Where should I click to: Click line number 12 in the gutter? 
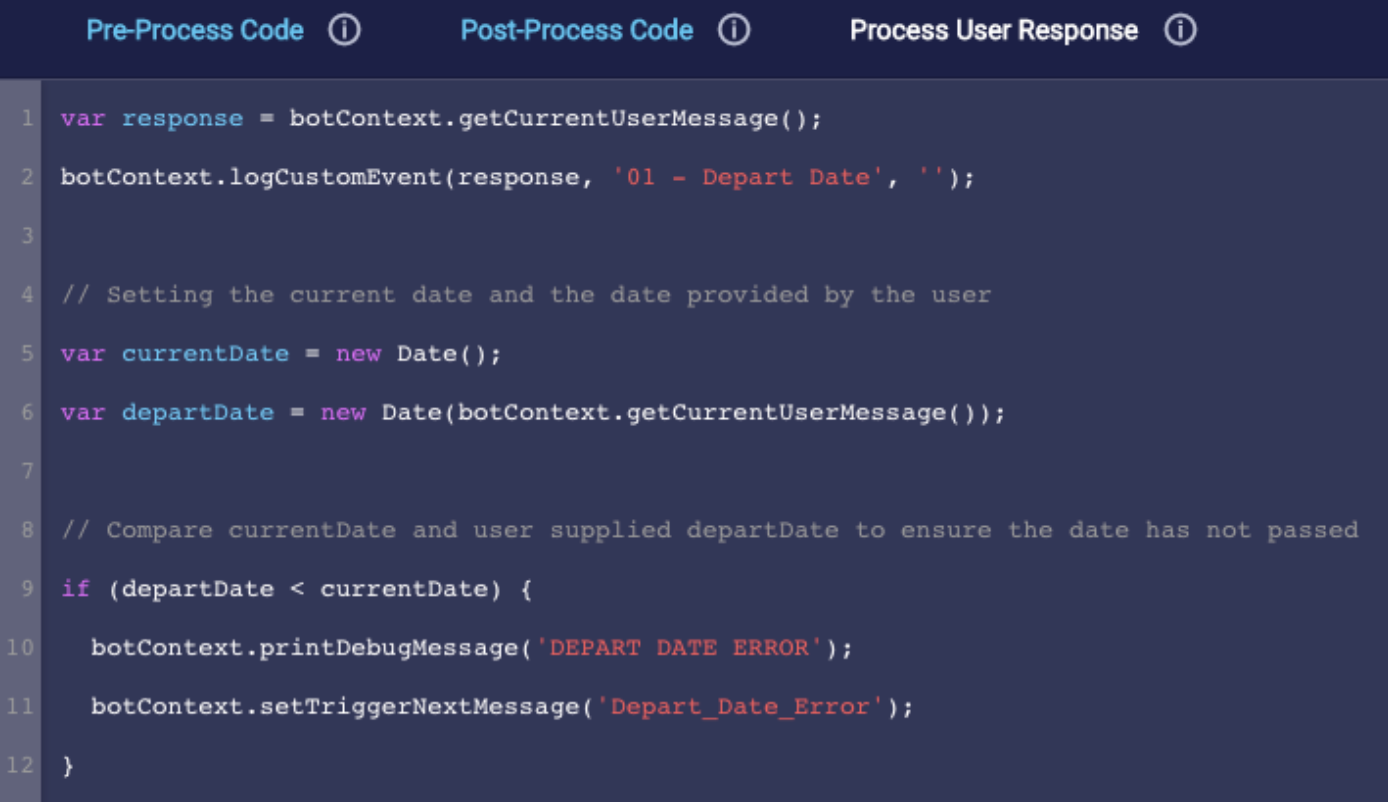tap(21, 766)
